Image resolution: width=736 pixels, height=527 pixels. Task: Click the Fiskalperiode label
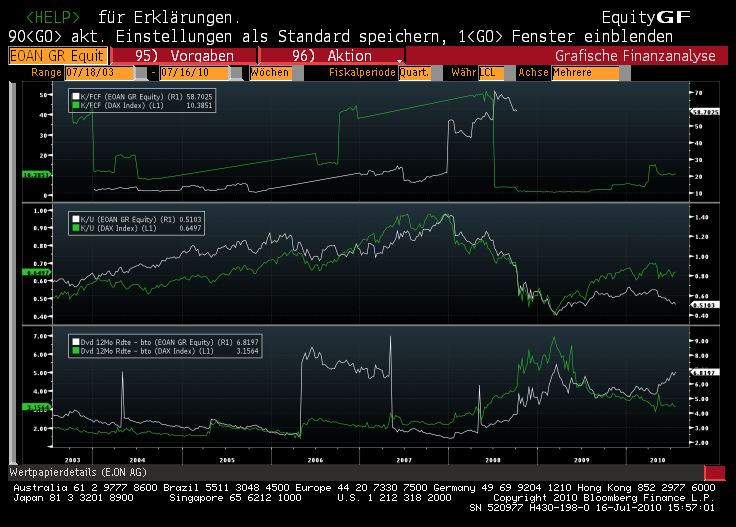pos(362,73)
